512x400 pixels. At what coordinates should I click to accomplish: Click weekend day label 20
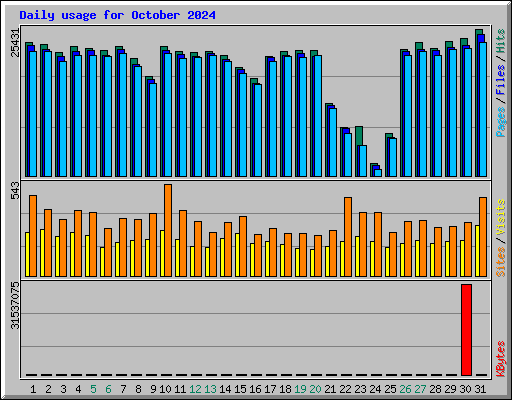tap(315, 389)
